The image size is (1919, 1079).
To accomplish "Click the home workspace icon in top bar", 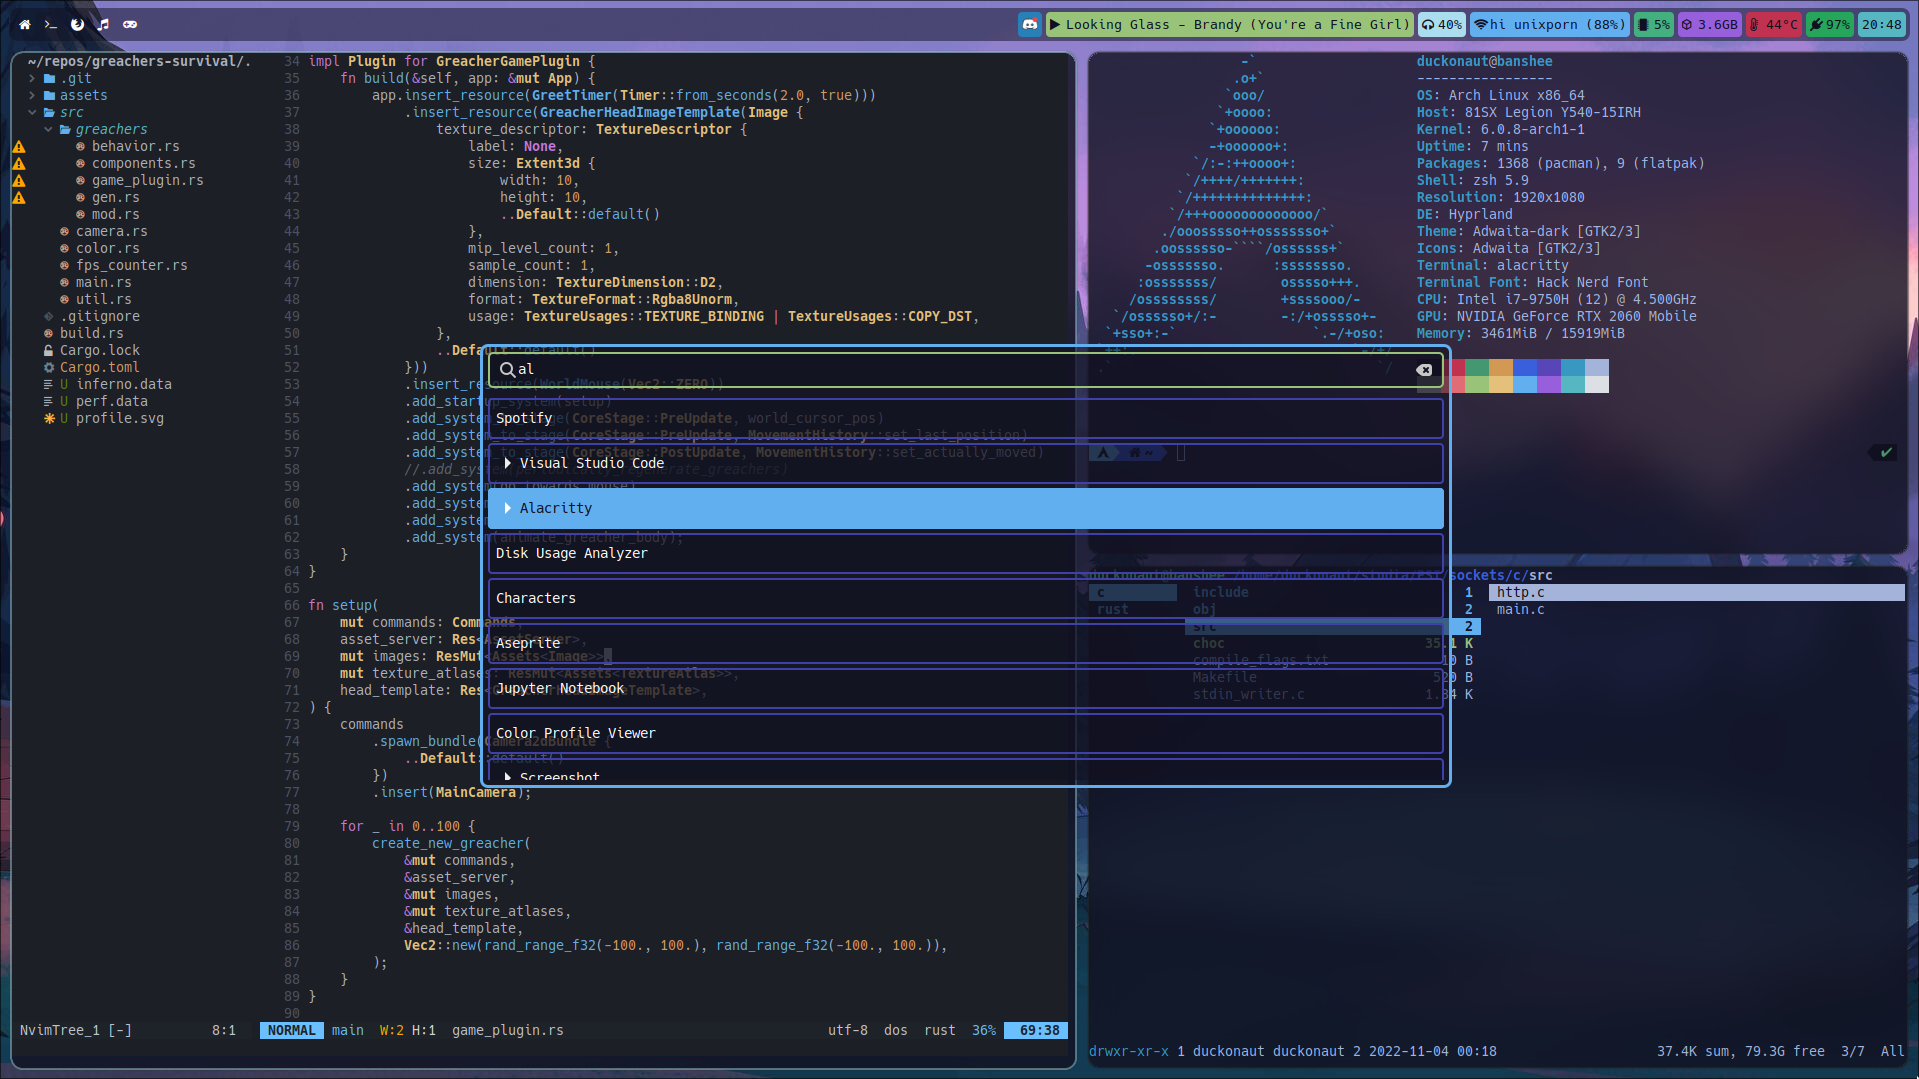I will coord(24,24).
